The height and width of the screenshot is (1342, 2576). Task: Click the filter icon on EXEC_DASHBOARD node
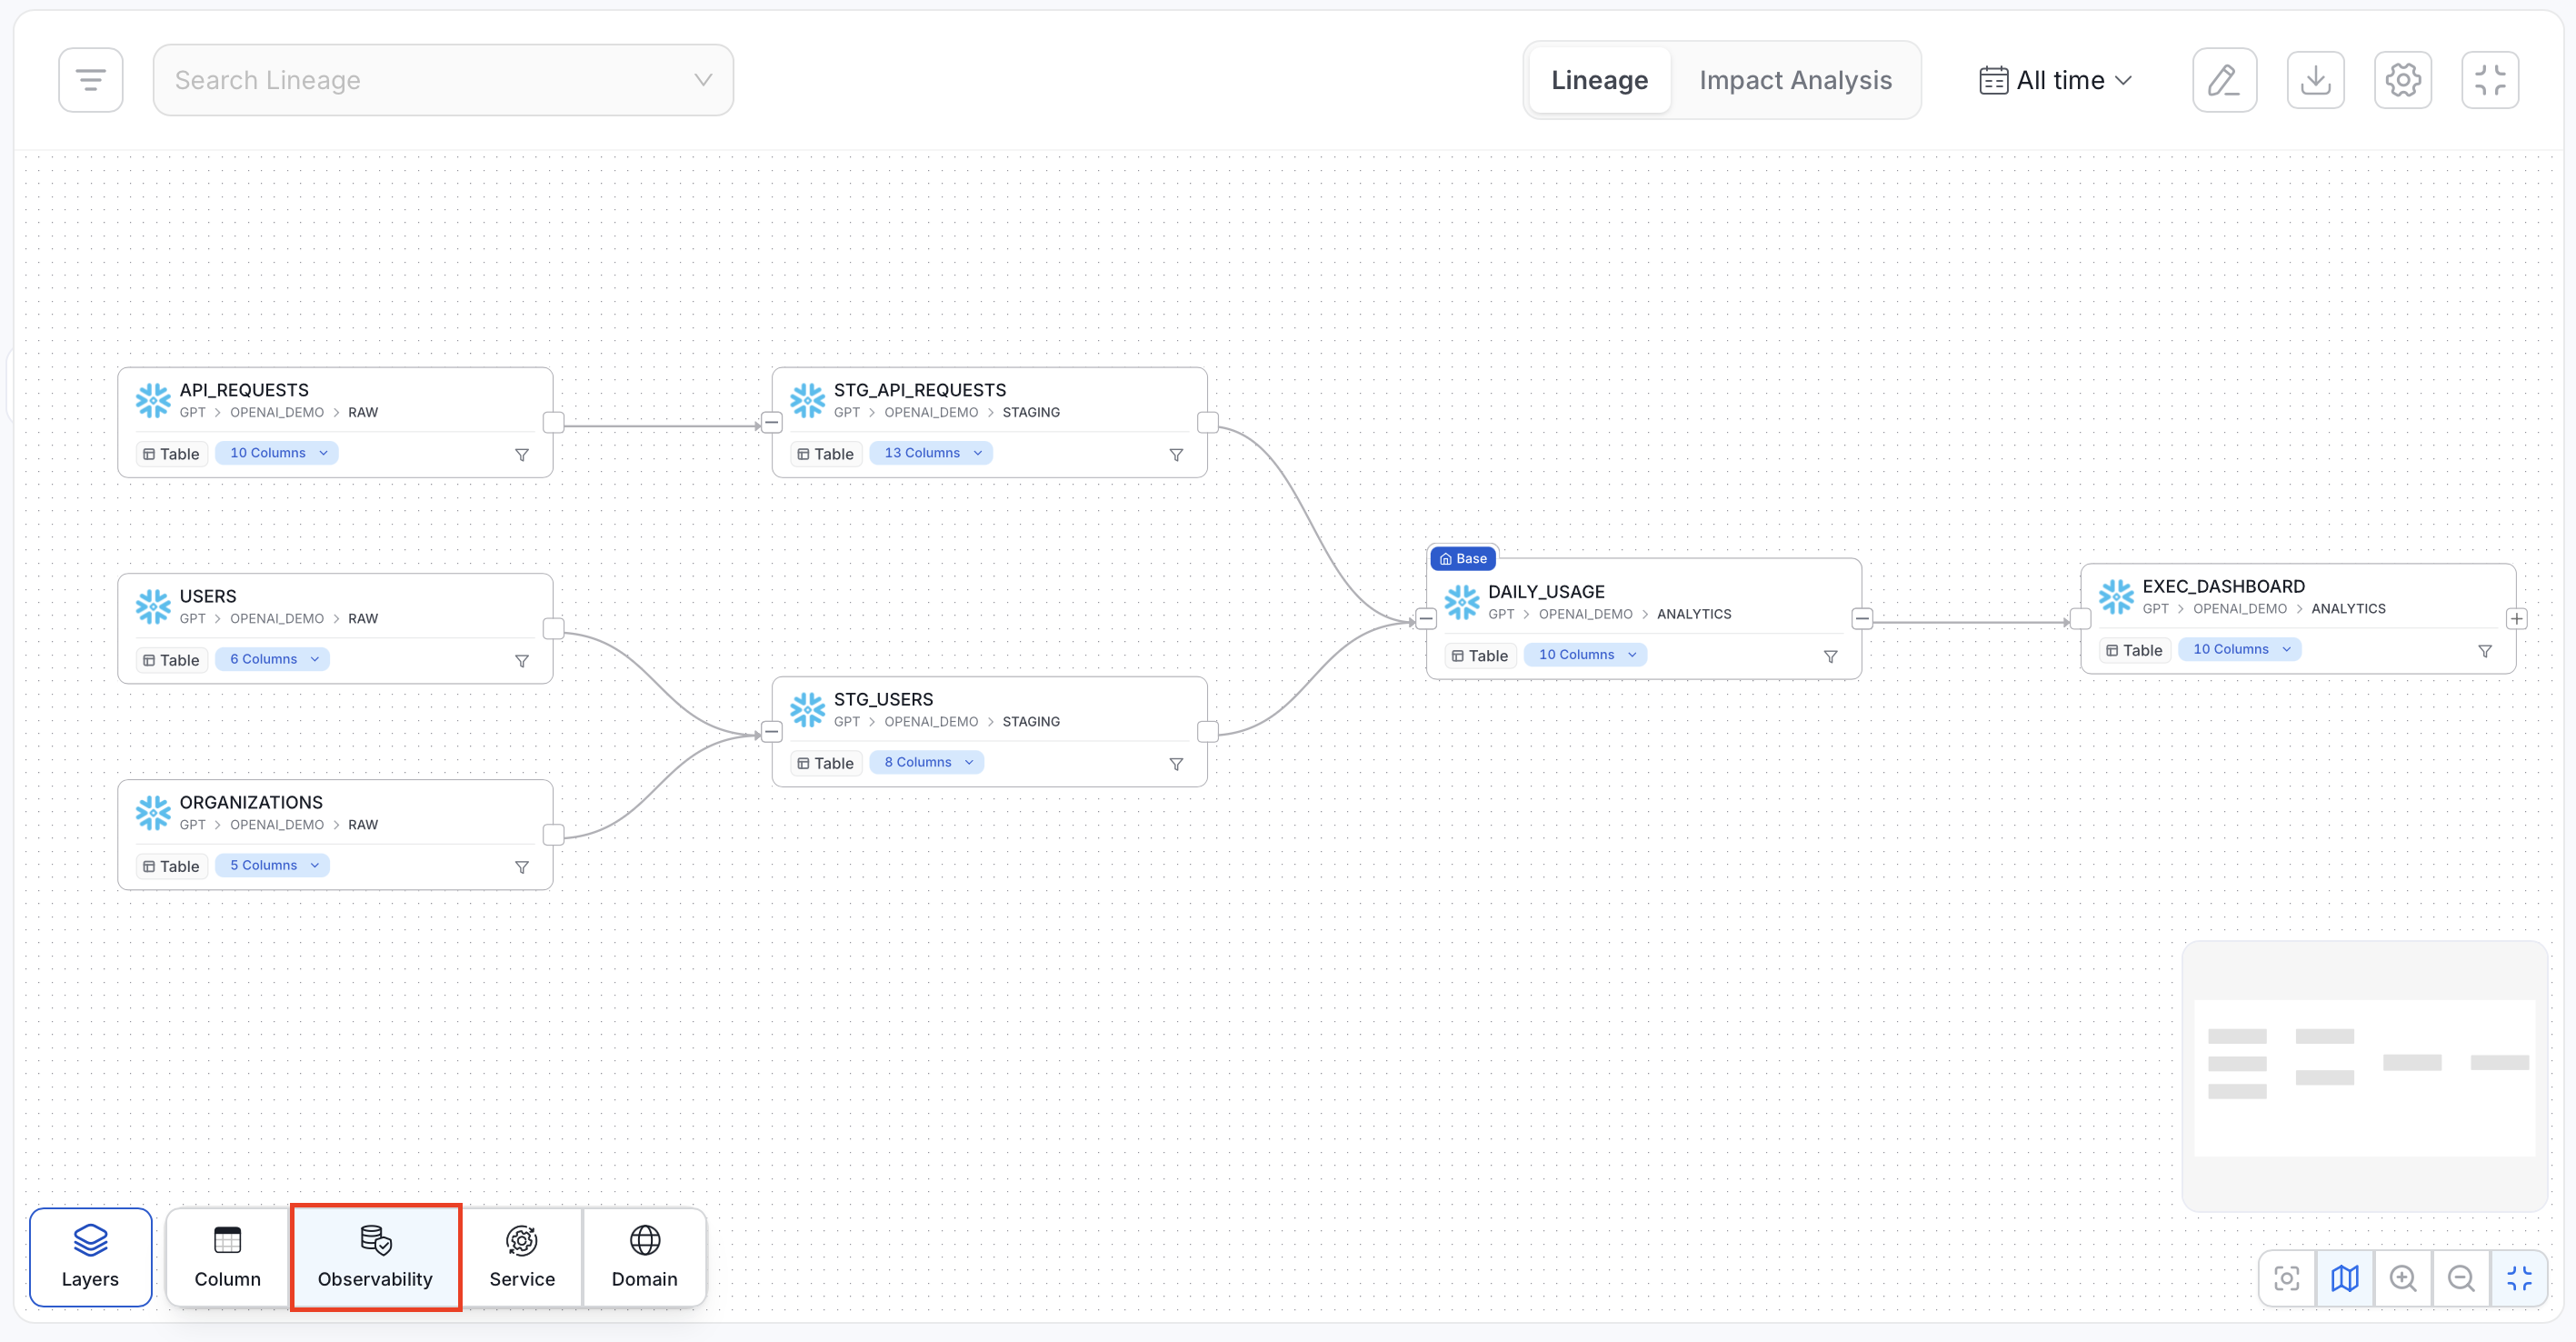pyautogui.click(x=2485, y=651)
